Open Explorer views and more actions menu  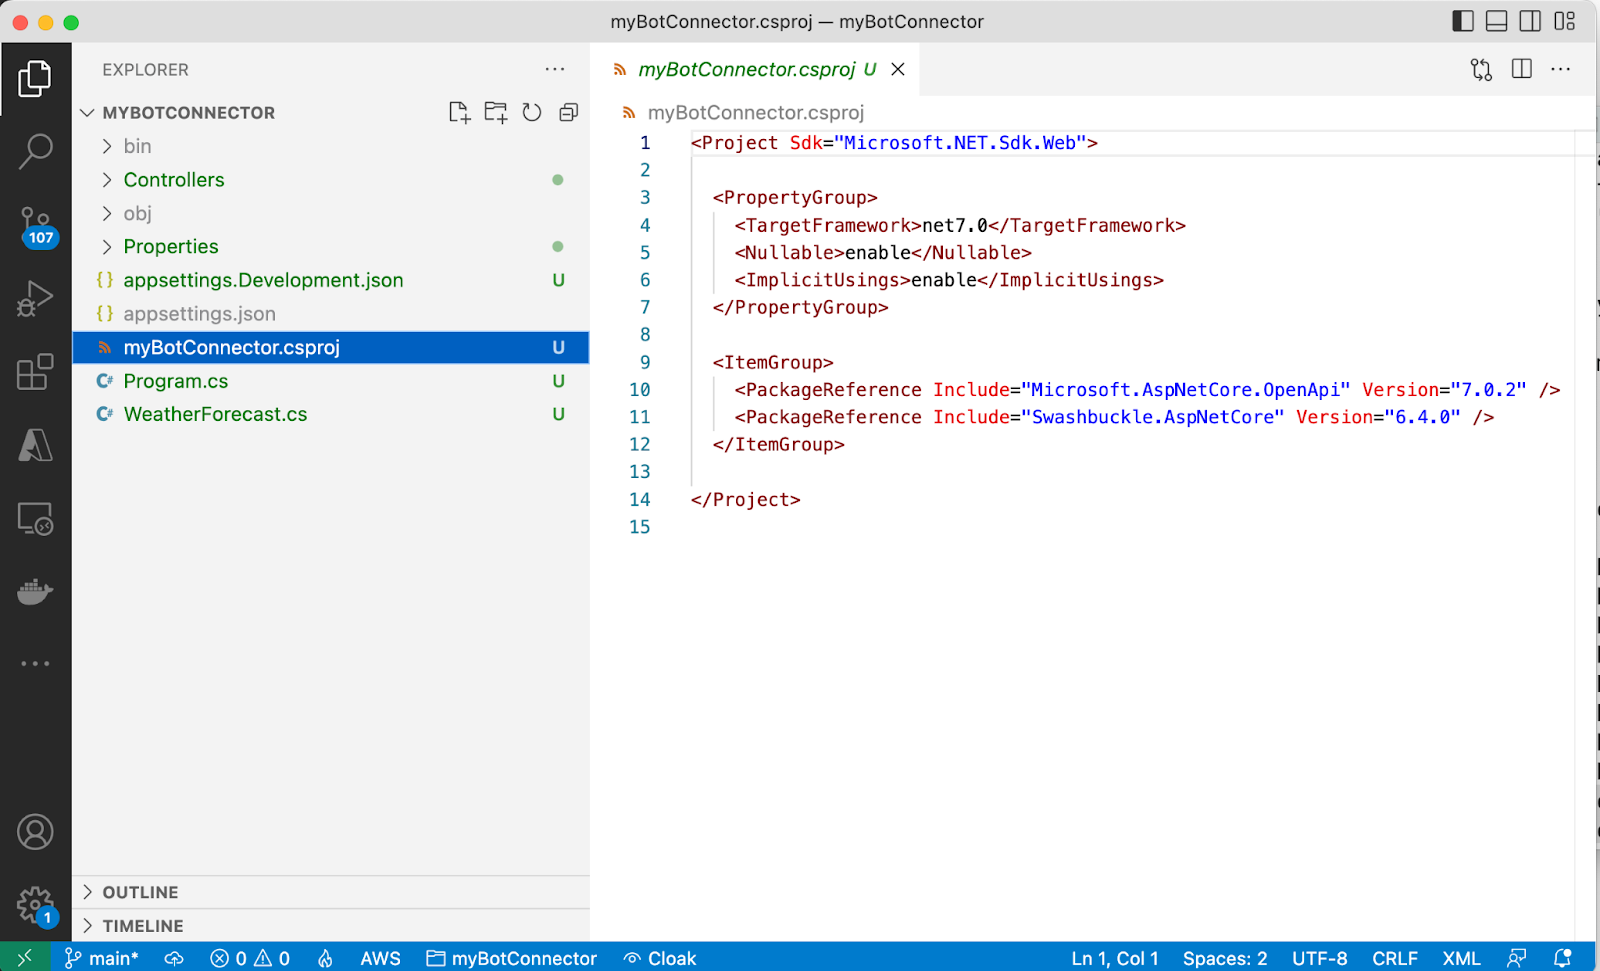(x=555, y=69)
